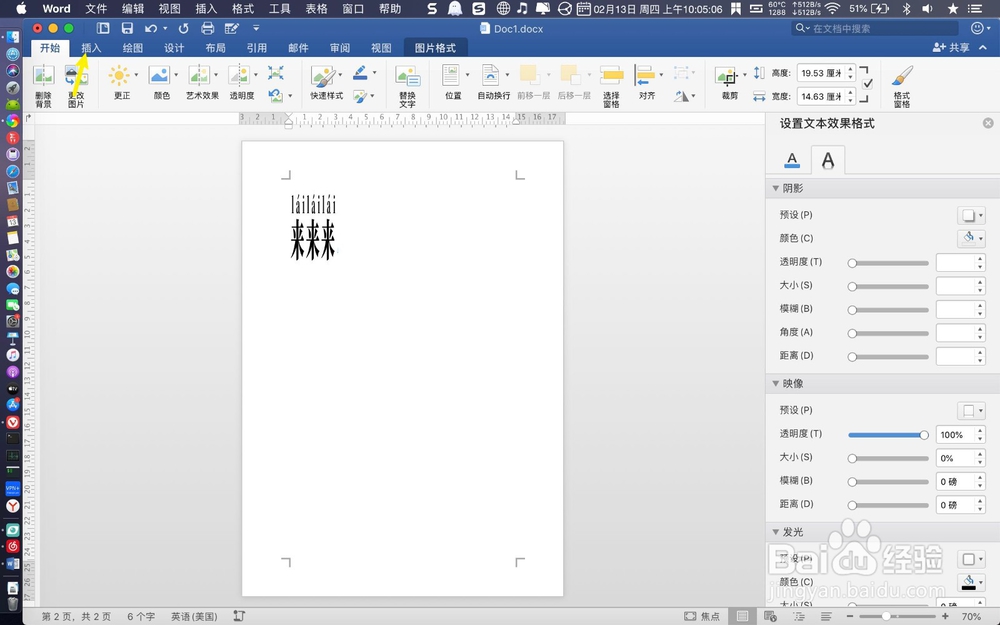The width and height of the screenshot is (1000, 625).
Task: Switch to print layout view in status bar
Action: [742, 616]
